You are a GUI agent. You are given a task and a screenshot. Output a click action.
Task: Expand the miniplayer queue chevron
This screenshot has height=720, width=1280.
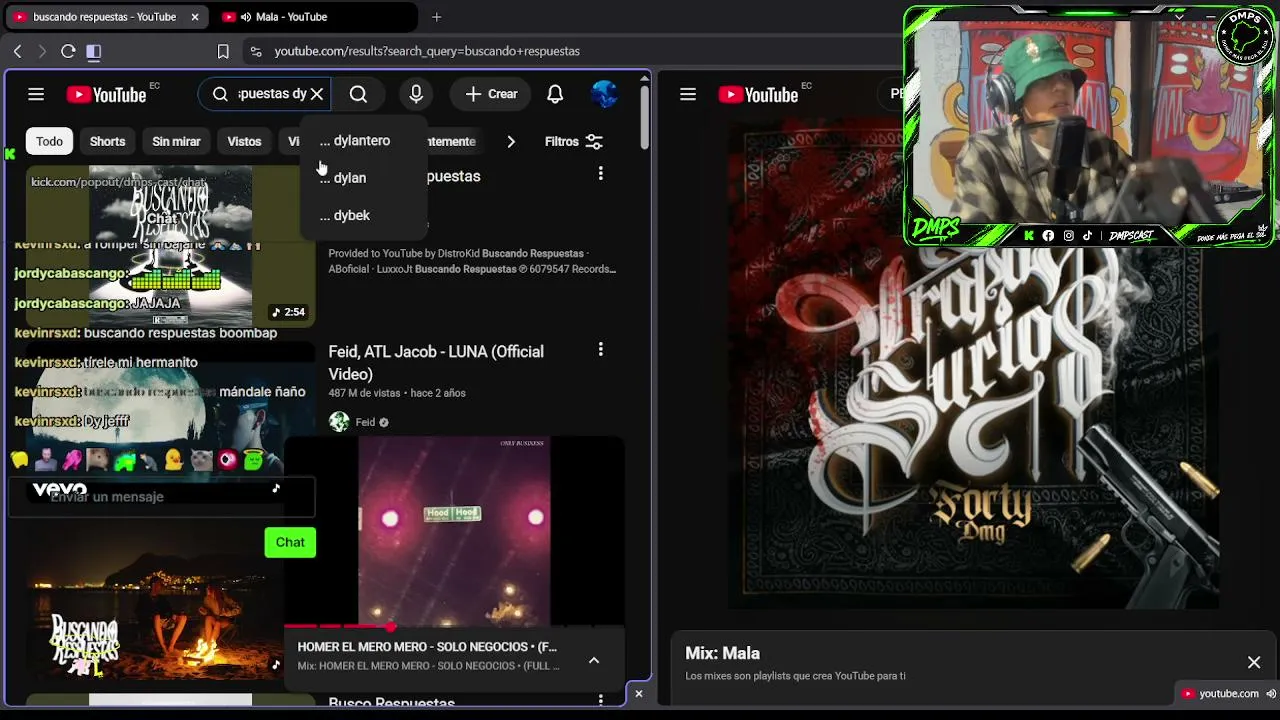tap(594, 660)
